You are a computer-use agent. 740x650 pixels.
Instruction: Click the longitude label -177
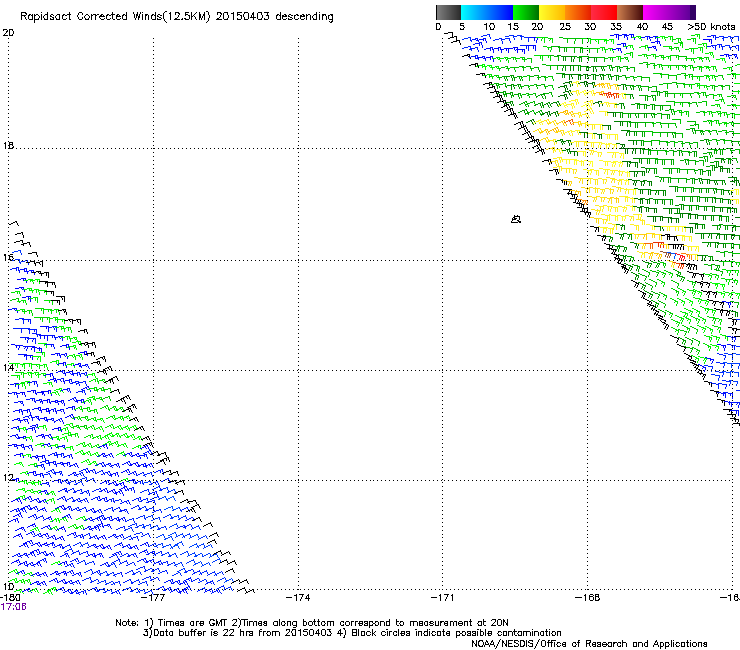coord(154,598)
